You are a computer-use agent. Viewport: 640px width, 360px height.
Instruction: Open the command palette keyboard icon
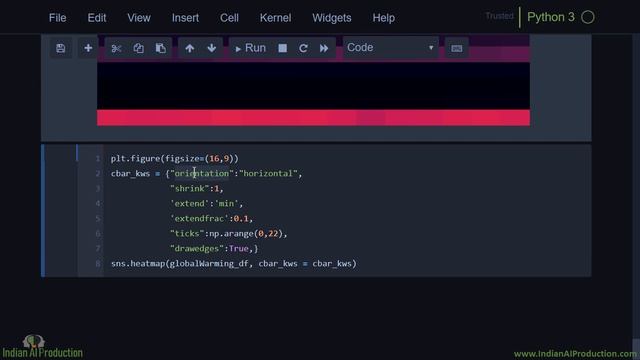click(456, 48)
